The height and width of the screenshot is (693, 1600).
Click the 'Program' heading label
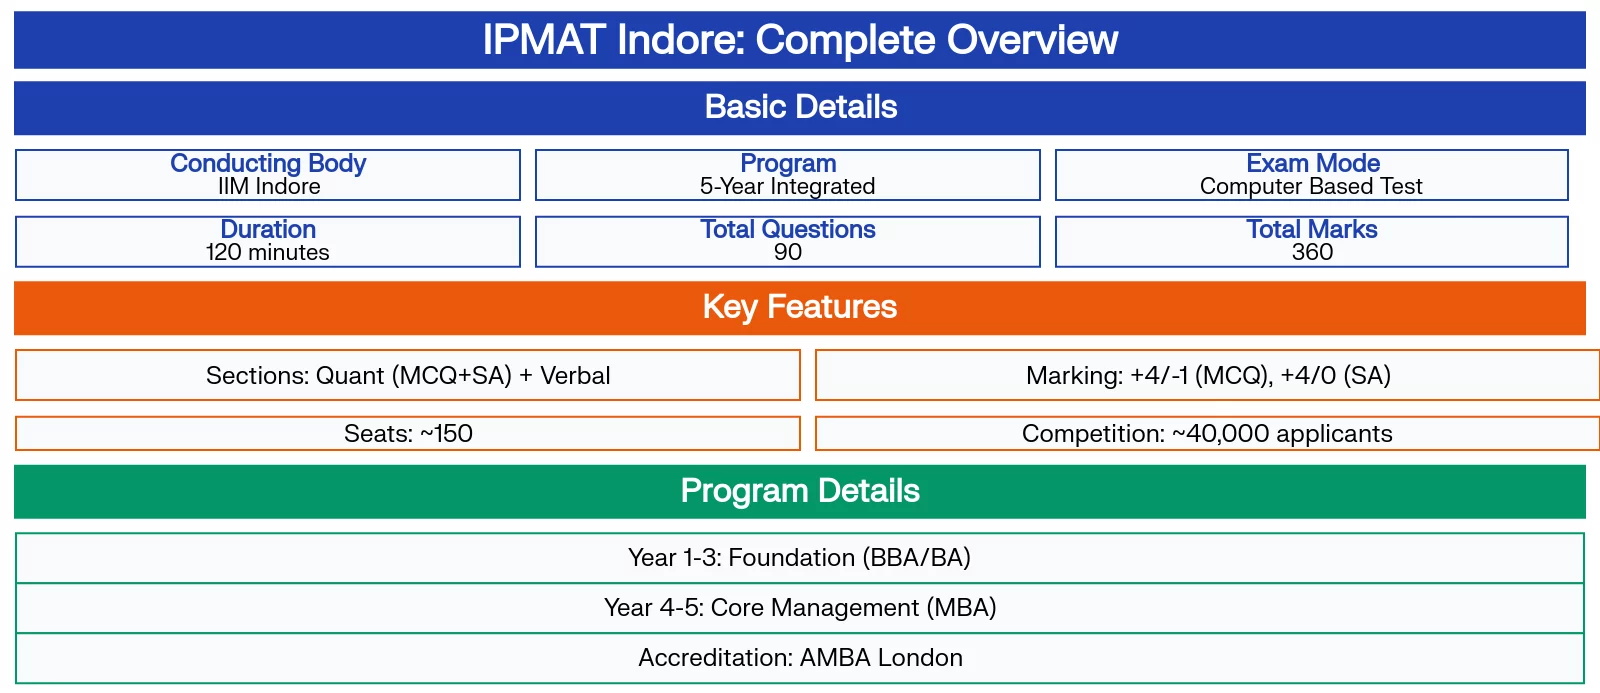[788, 163]
